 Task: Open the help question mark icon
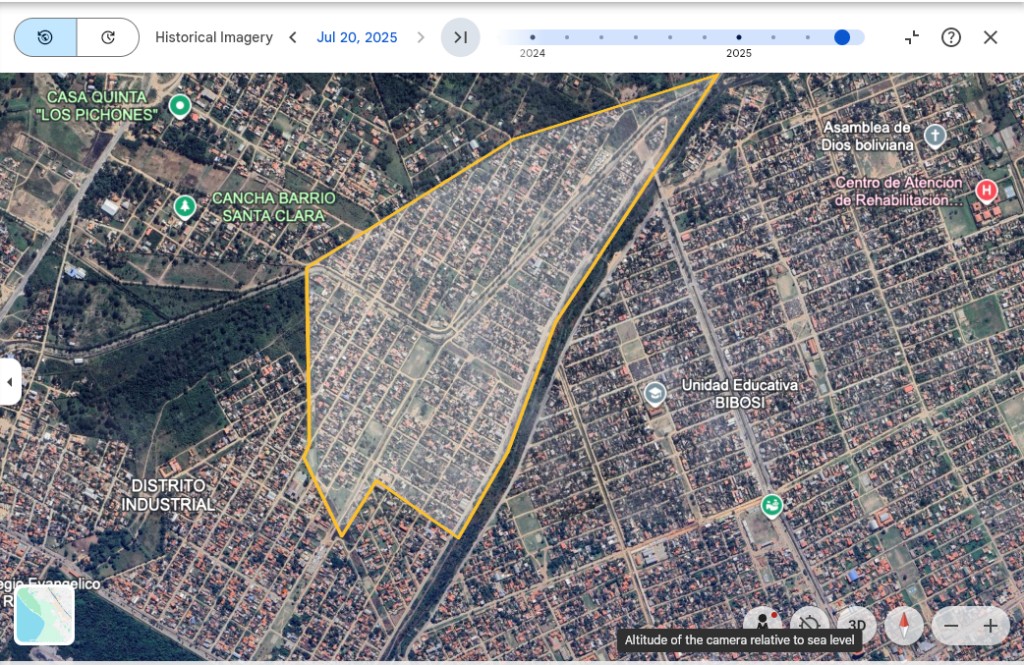coord(951,37)
